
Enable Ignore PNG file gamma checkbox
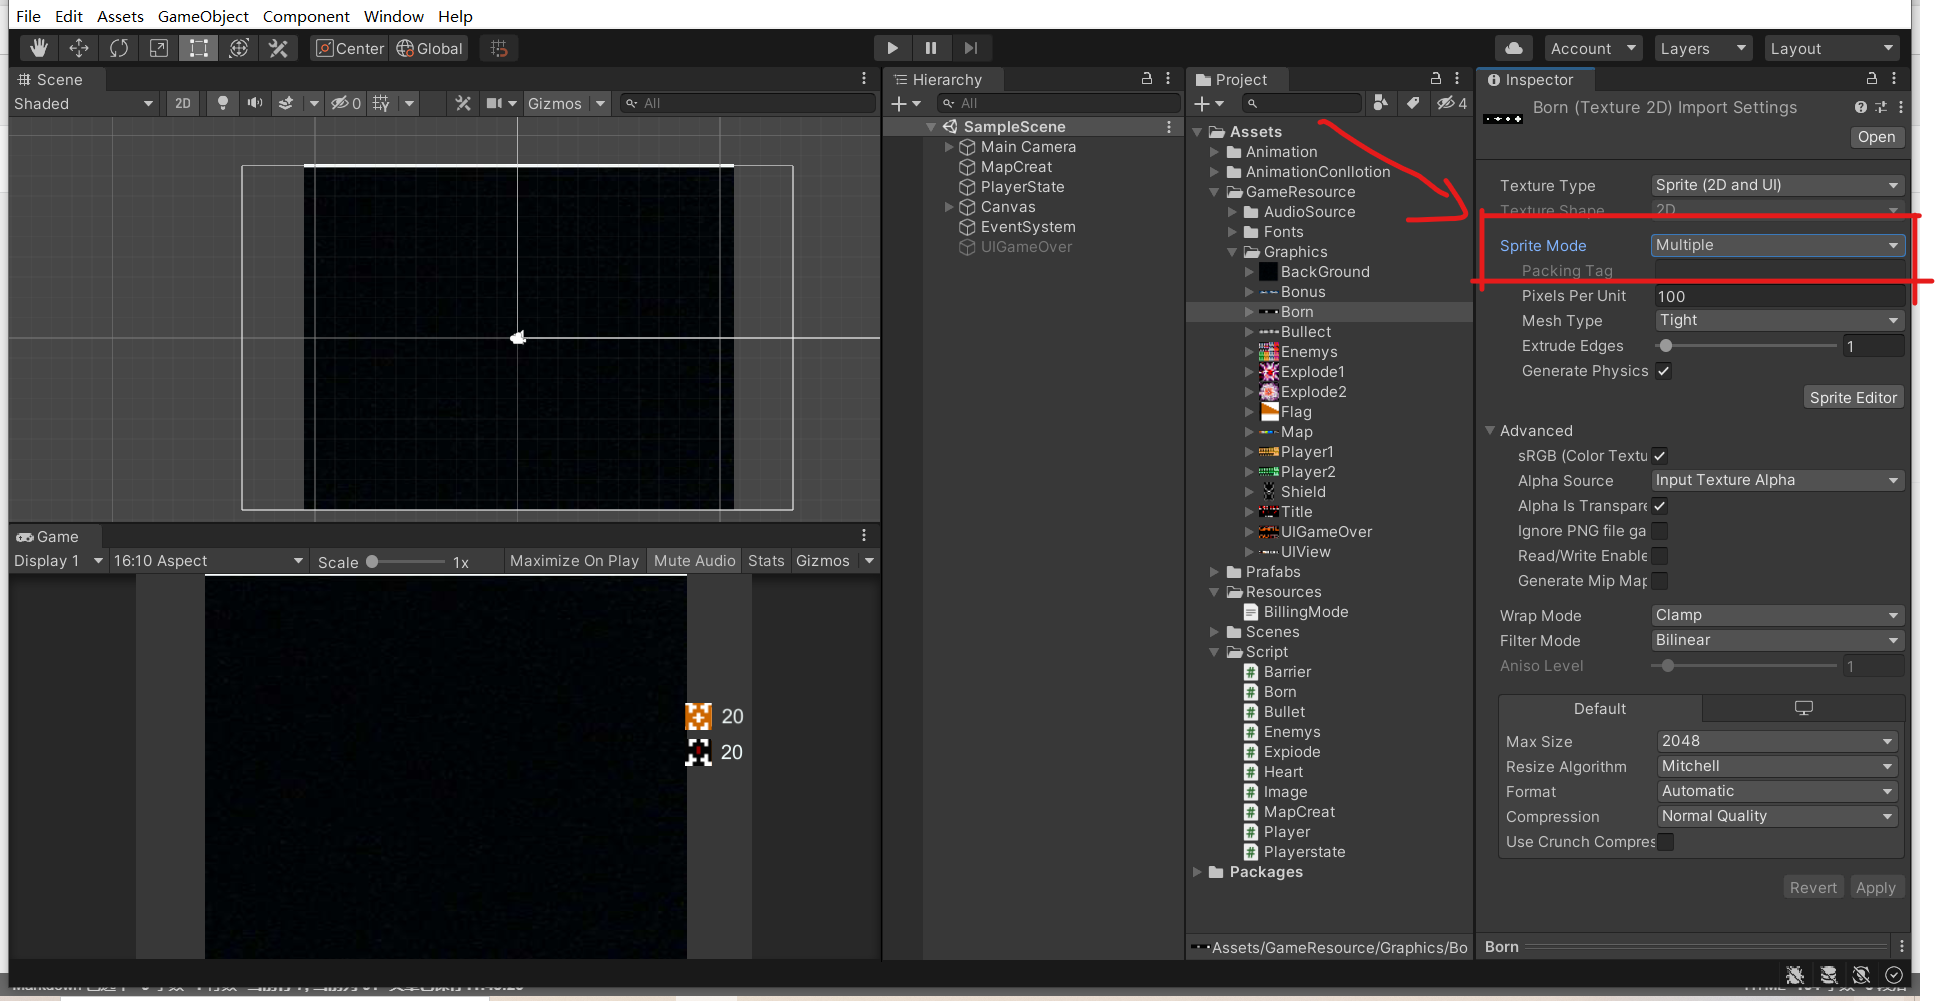click(x=1660, y=531)
